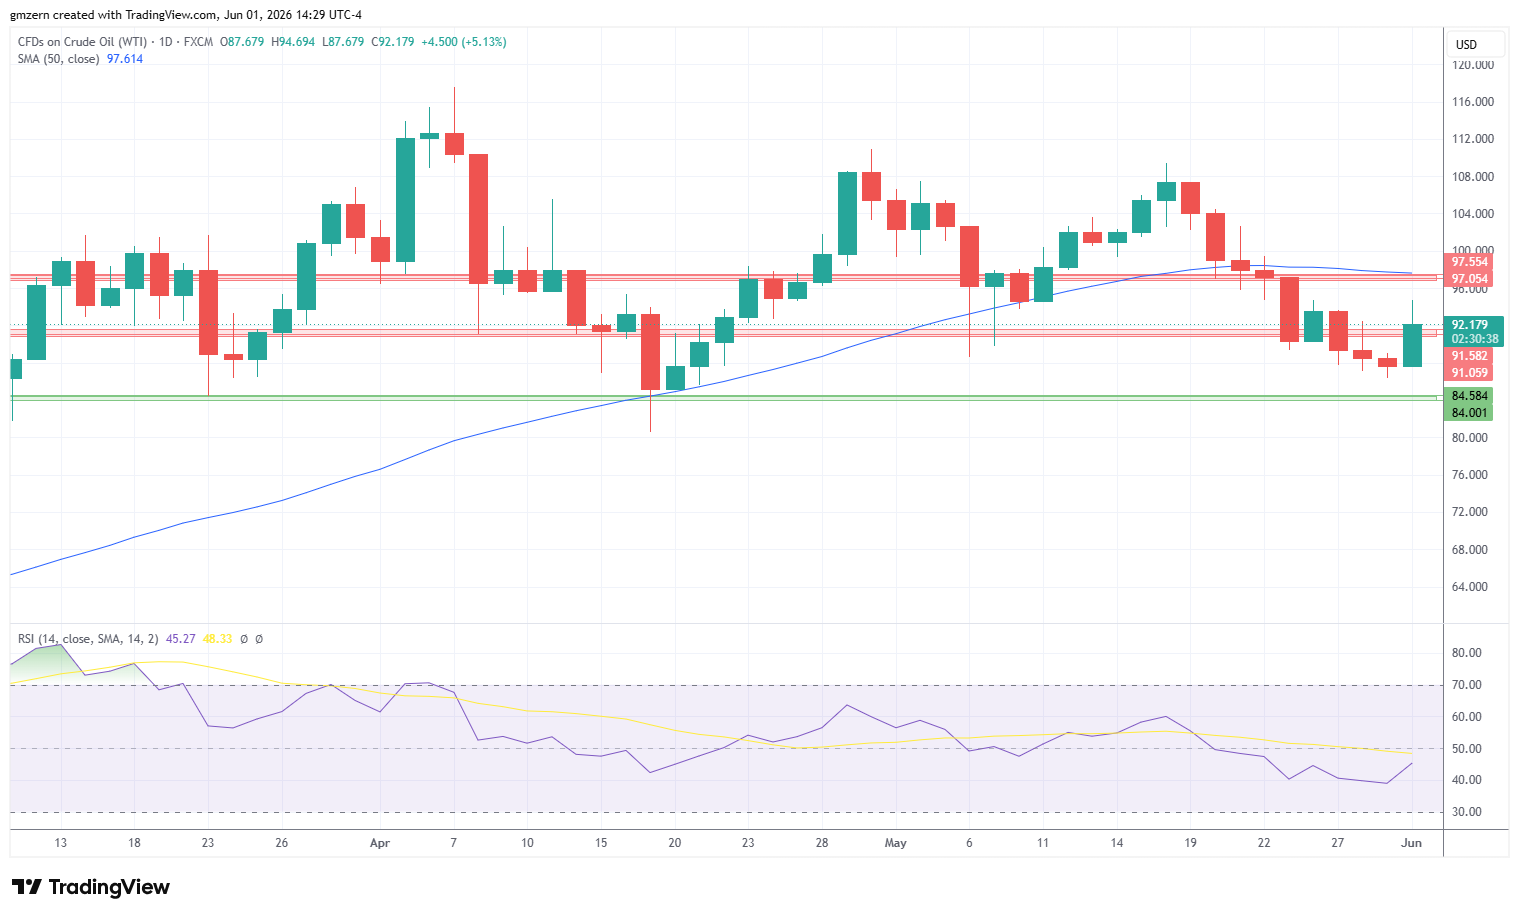Click the 70.00 level on the RSI axis

click(1467, 685)
